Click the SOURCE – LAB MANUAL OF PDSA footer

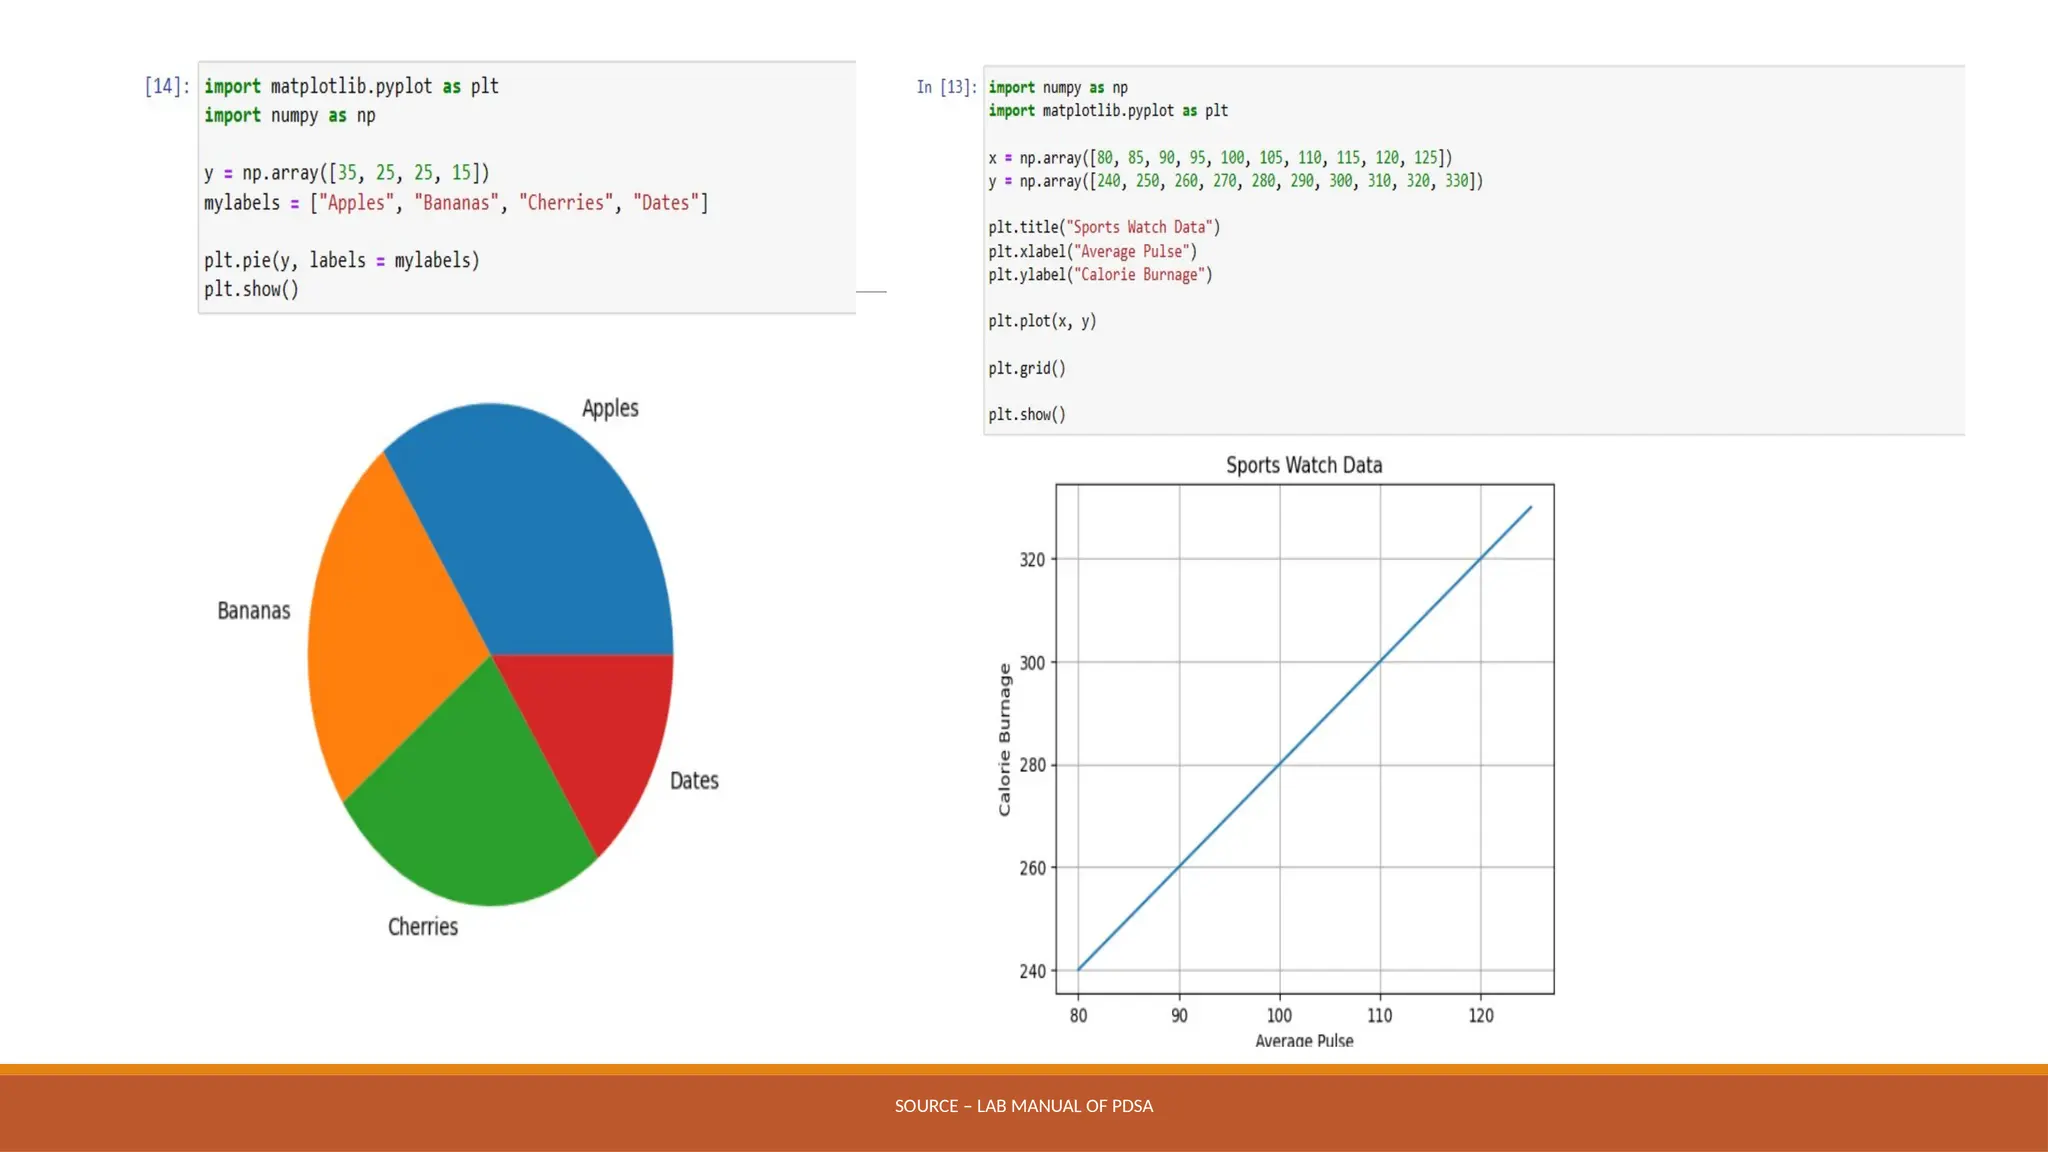(x=1024, y=1106)
